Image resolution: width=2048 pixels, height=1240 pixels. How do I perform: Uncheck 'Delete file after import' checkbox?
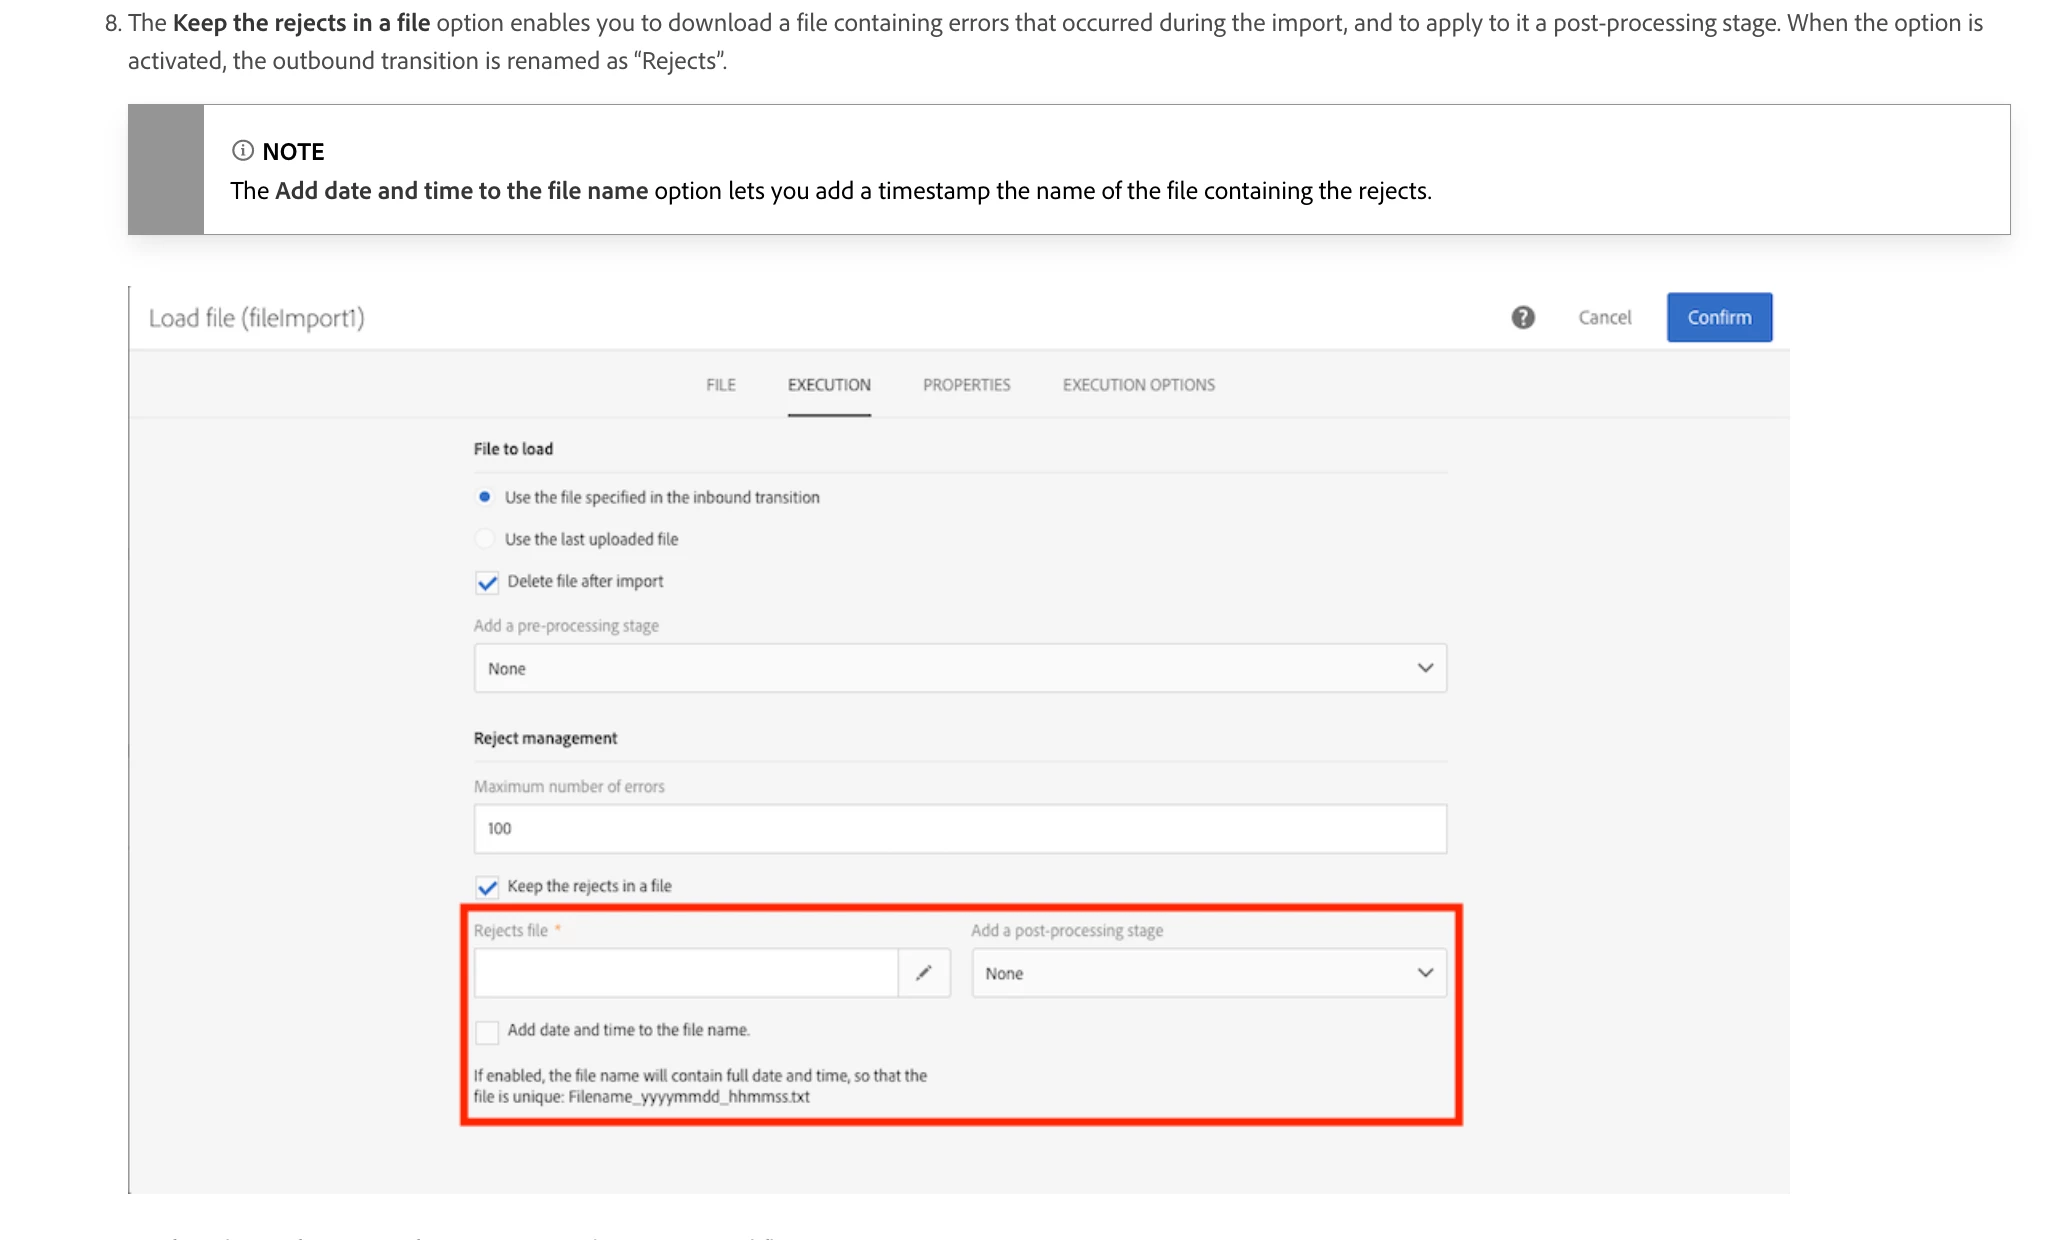coord(487,582)
